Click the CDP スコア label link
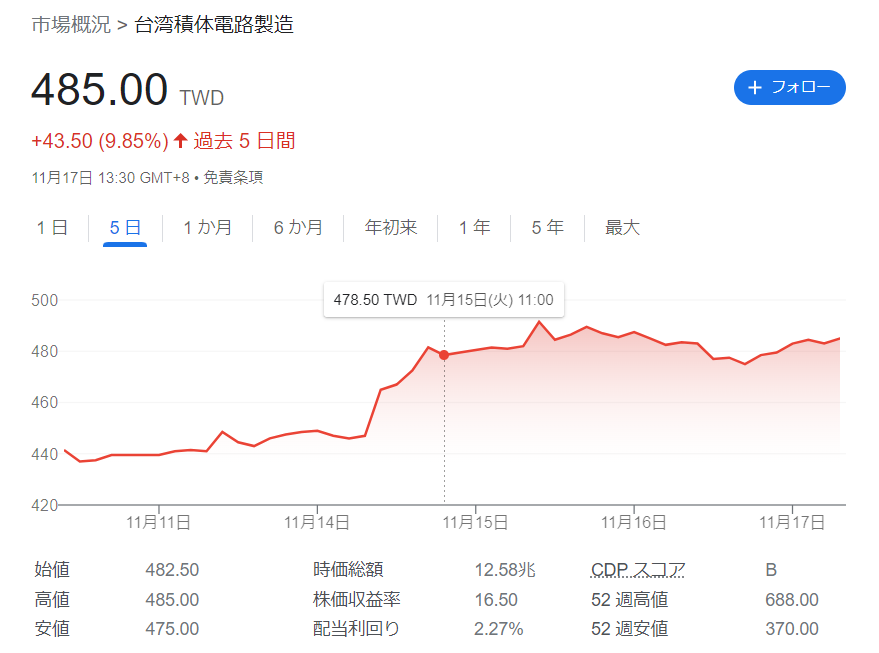This screenshot has width=879, height=653. pos(637,569)
